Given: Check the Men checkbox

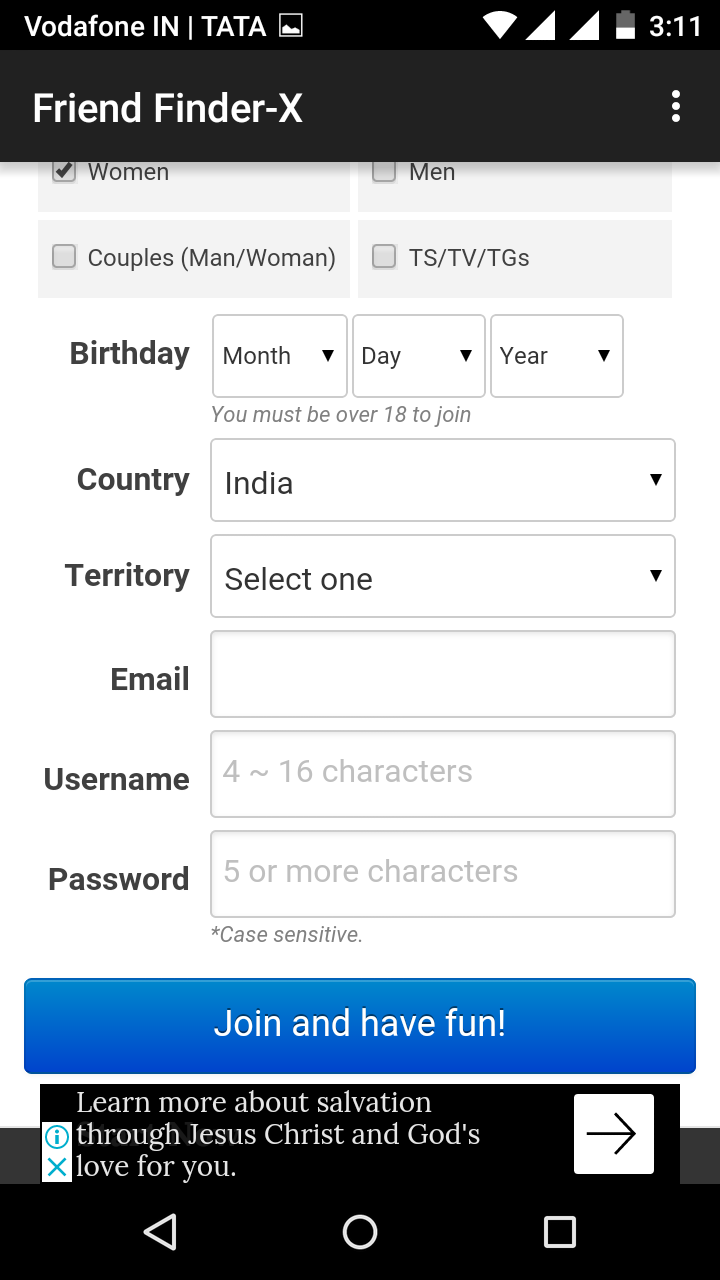Looking at the screenshot, I should point(384,172).
